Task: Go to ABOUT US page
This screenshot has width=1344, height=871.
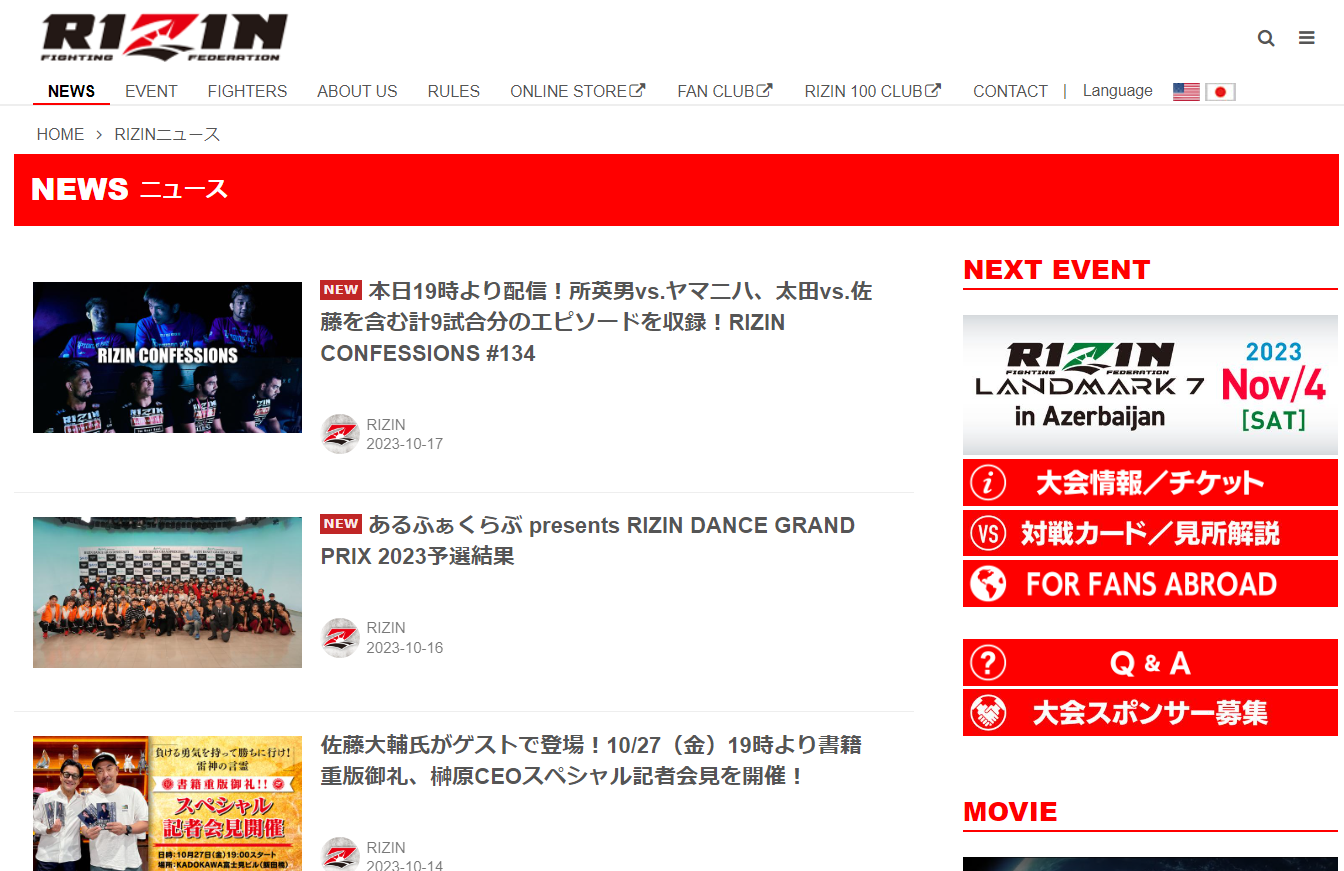Action: pos(357,91)
